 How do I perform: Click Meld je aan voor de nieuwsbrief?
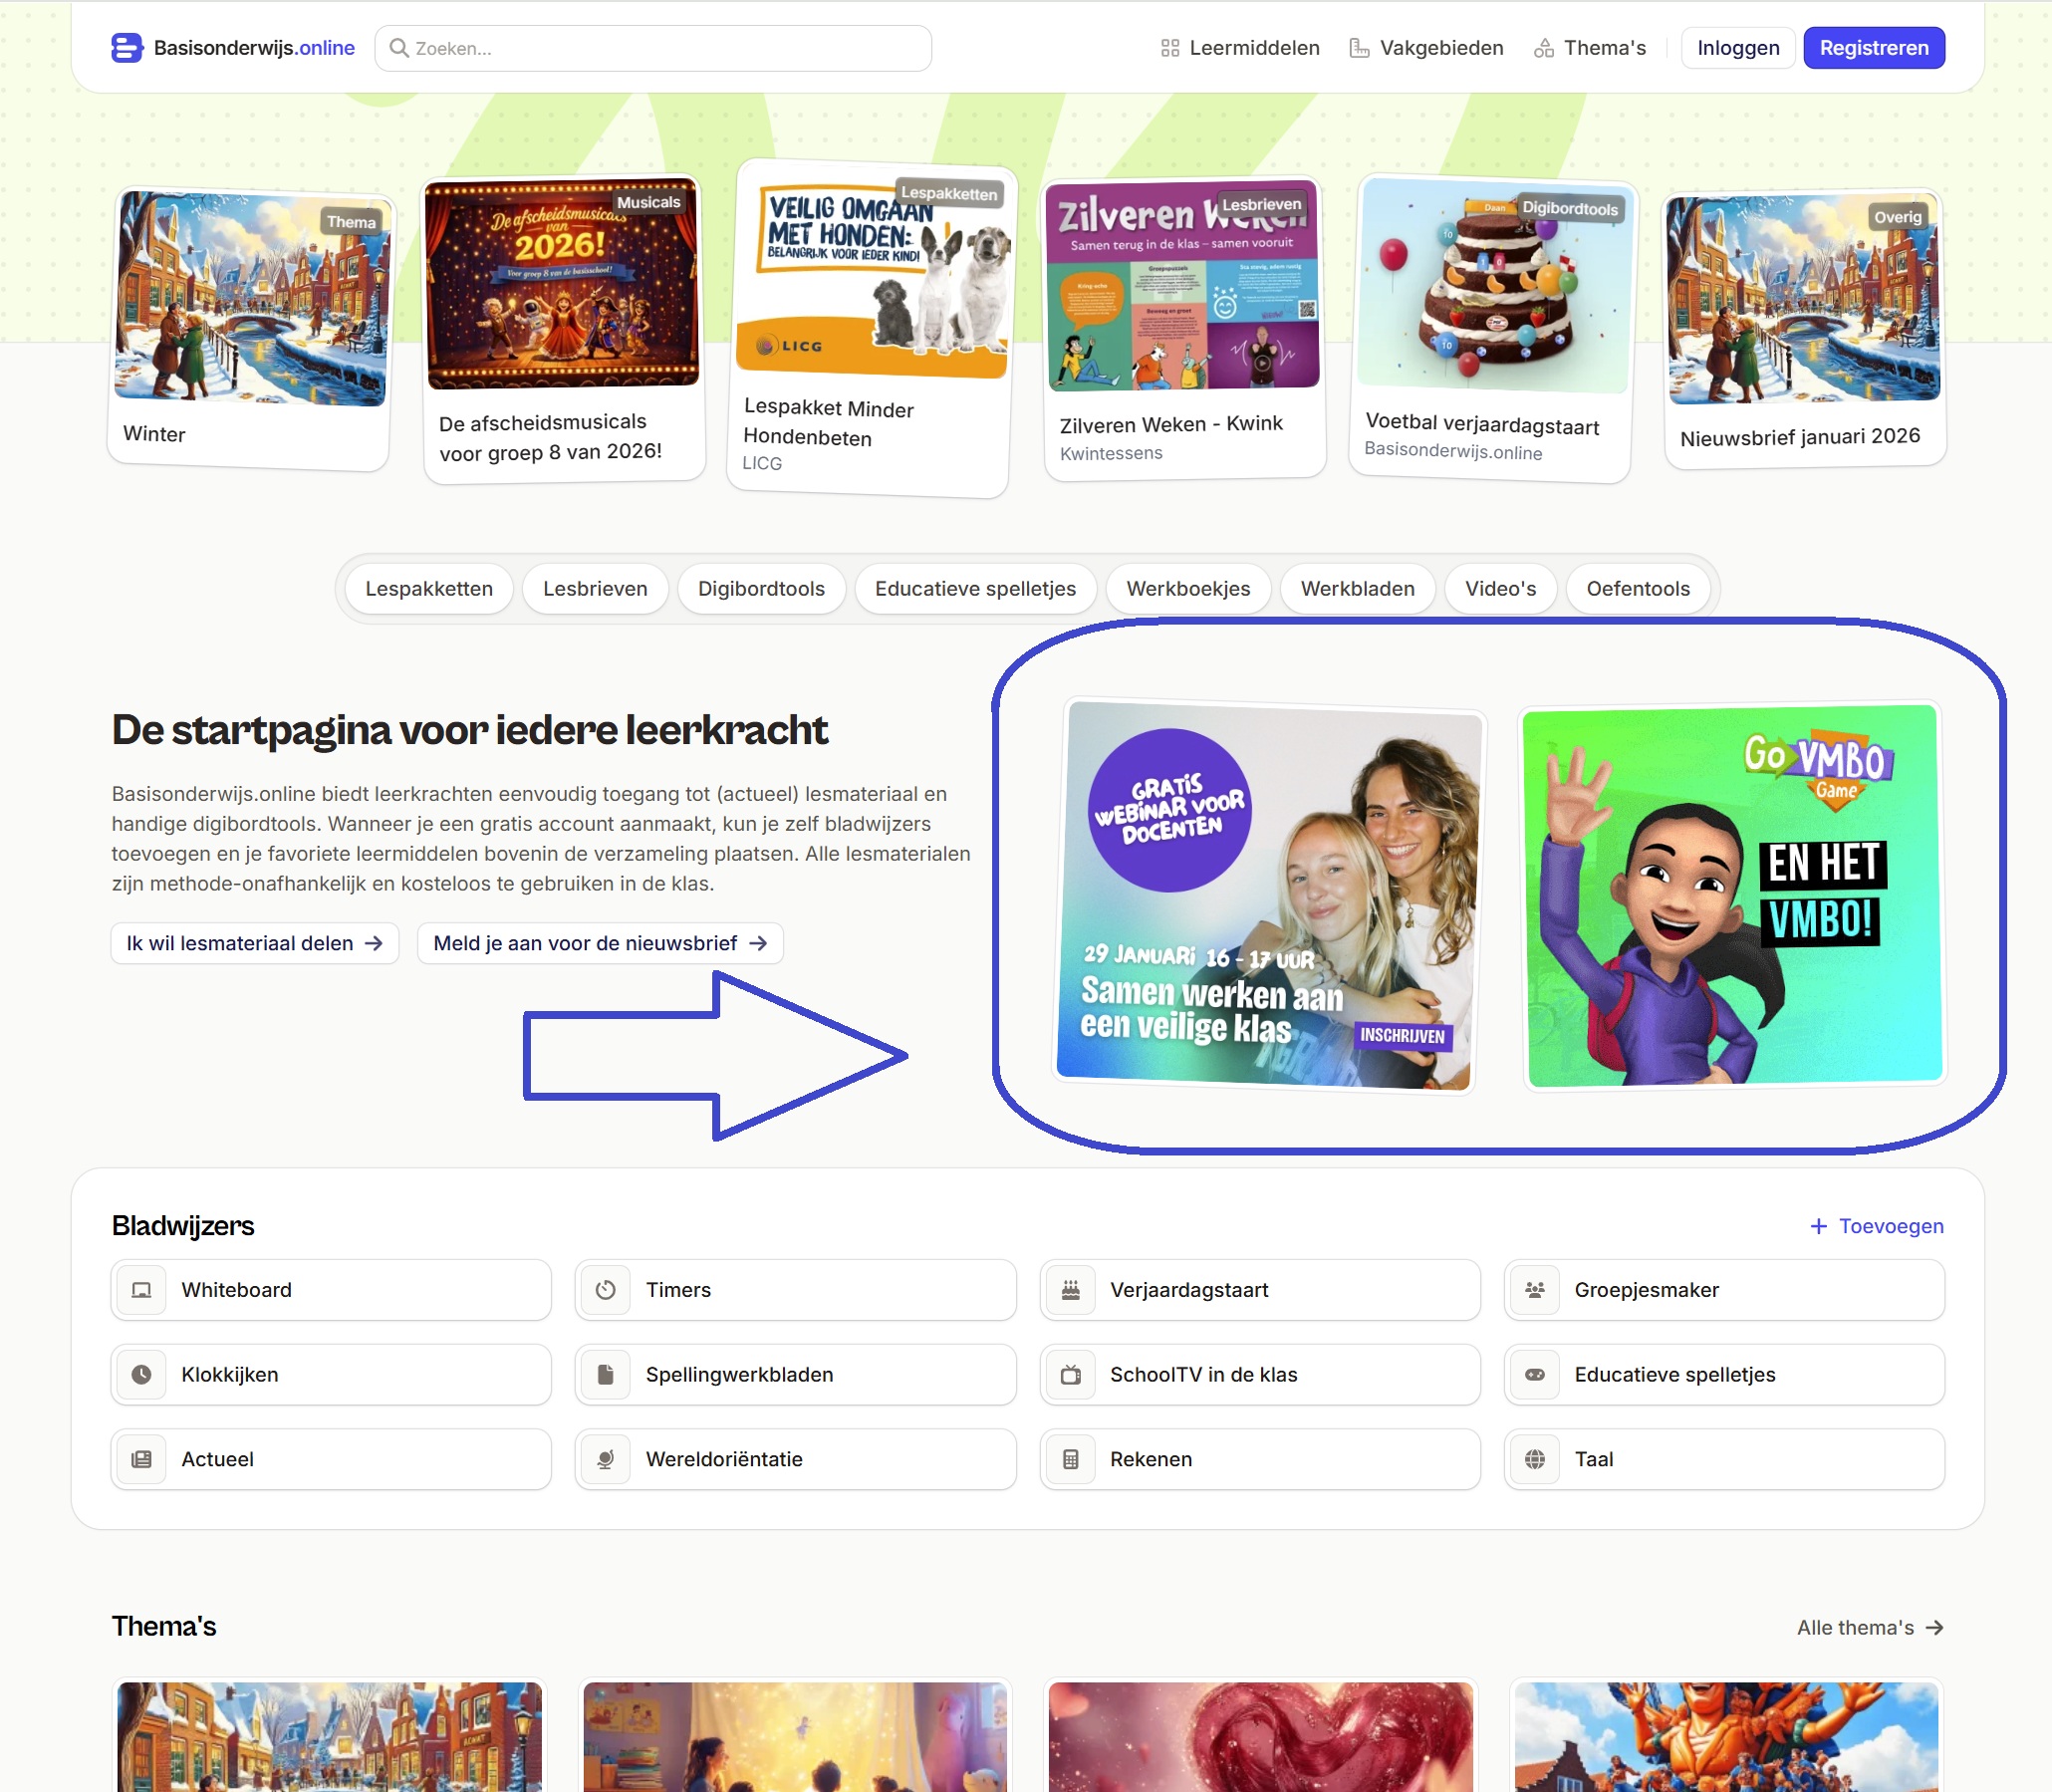600,943
